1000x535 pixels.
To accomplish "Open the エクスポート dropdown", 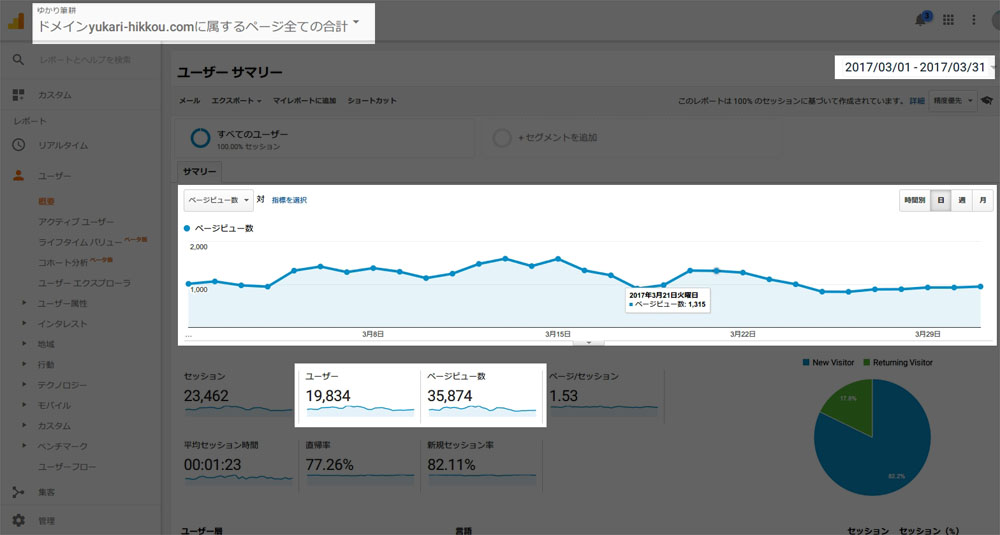I will tap(236, 101).
